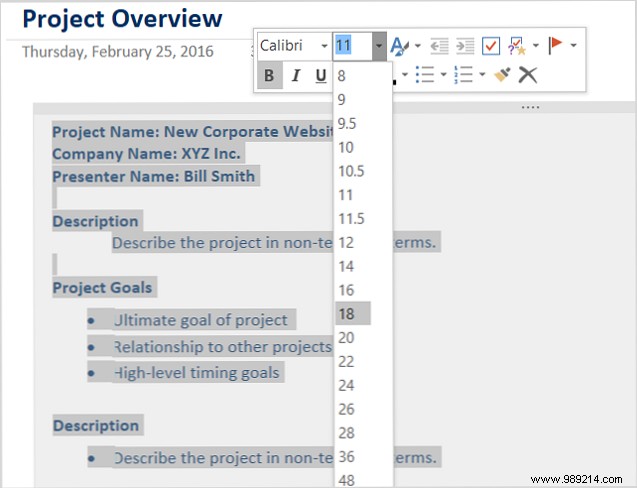Toggle Bold formatting button
The image size is (637, 488).
[x=270, y=75]
